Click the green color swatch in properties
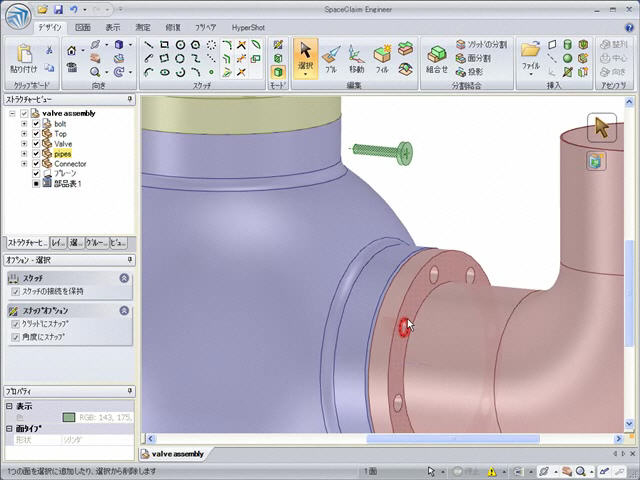 [x=69, y=417]
